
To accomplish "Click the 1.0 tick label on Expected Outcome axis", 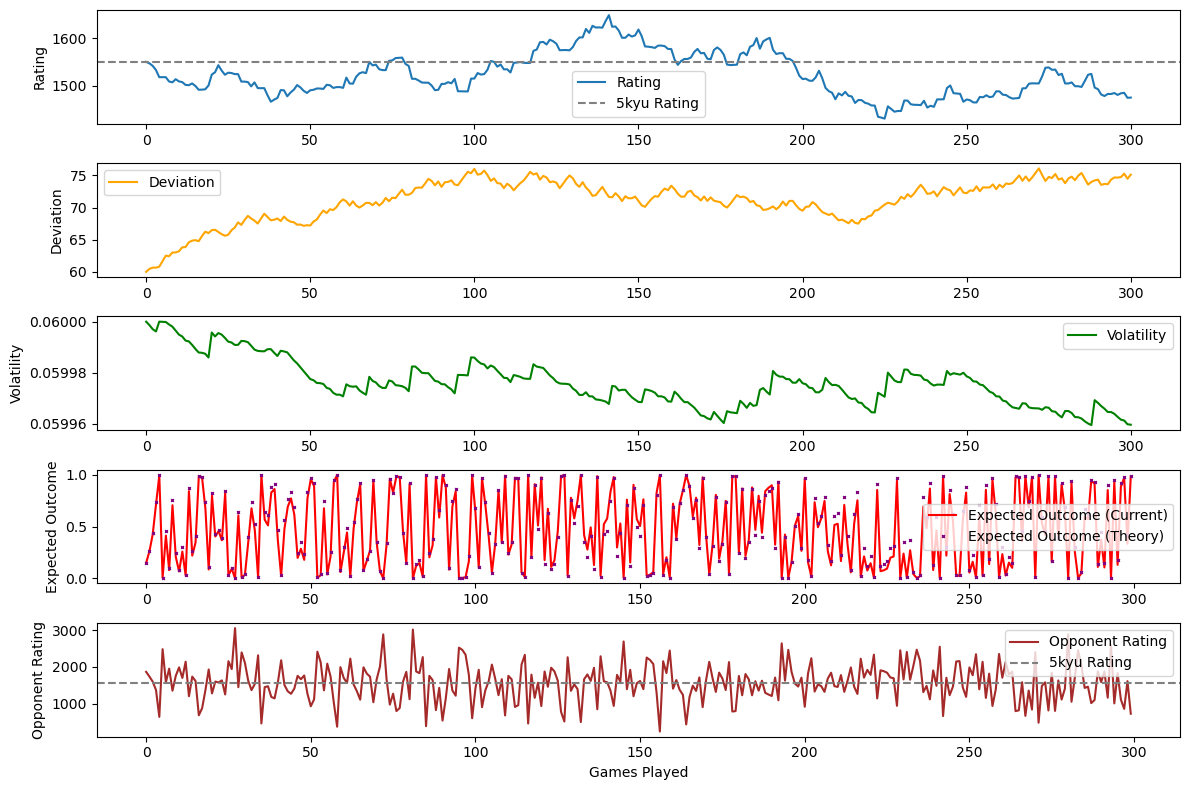I will (x=76, y=475).
